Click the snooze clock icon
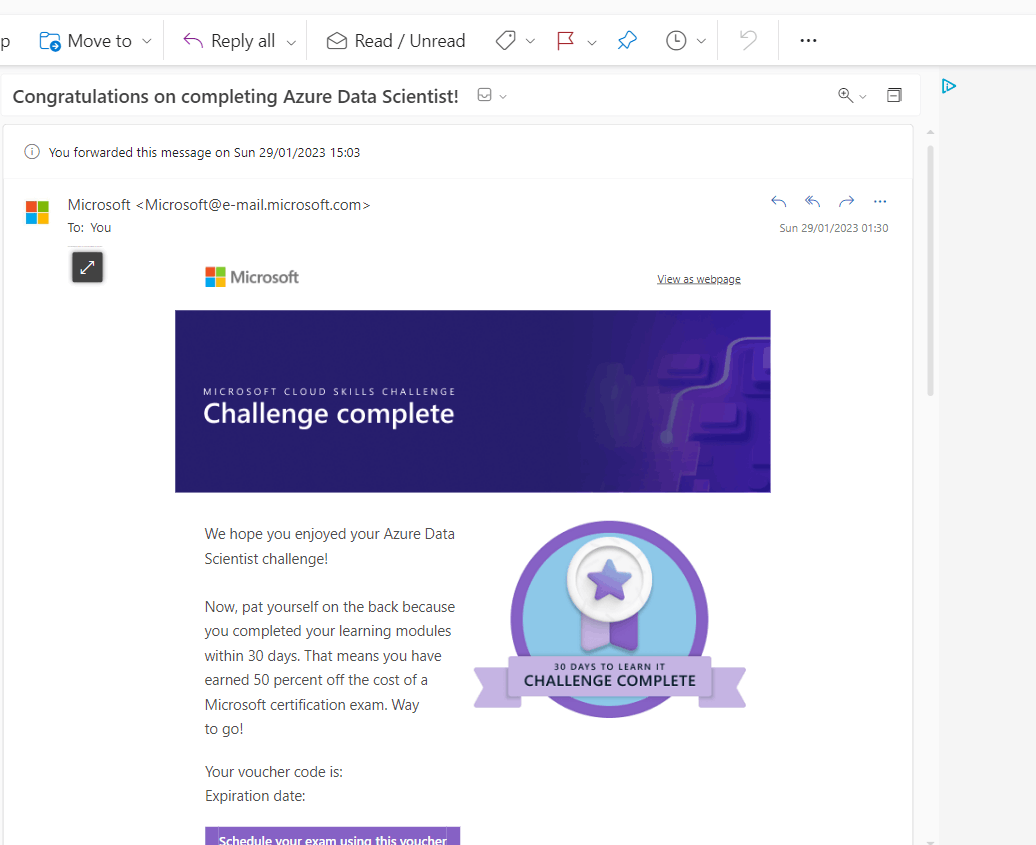 676,40
